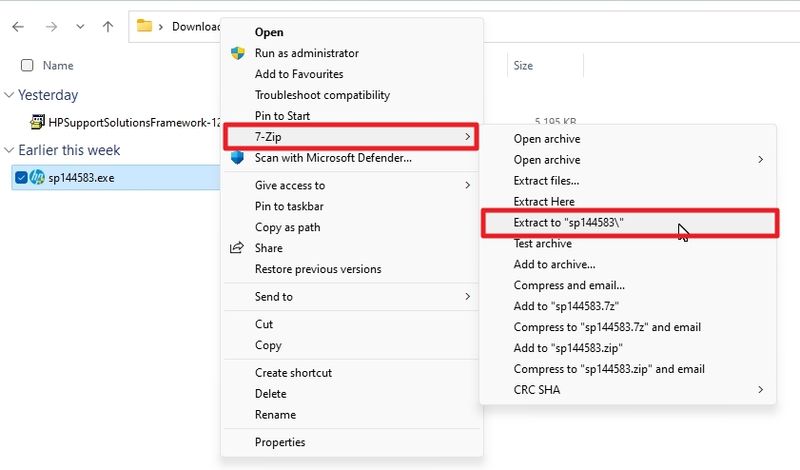The height and width of the screenshot is (470, 800).
Task: Choose Extract to "sp144583\" option
Action: [570, 223]
